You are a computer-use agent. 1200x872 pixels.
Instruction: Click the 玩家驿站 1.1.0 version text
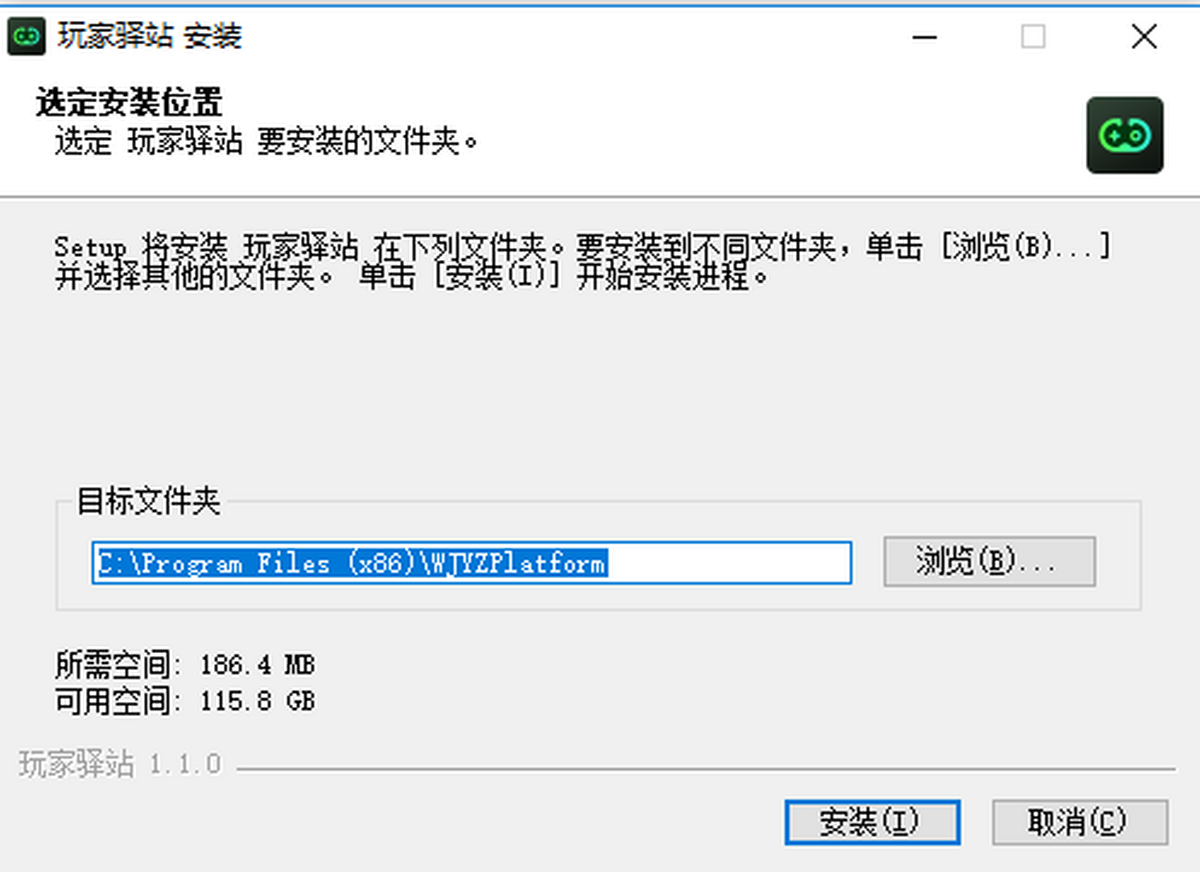click(119, 765)
